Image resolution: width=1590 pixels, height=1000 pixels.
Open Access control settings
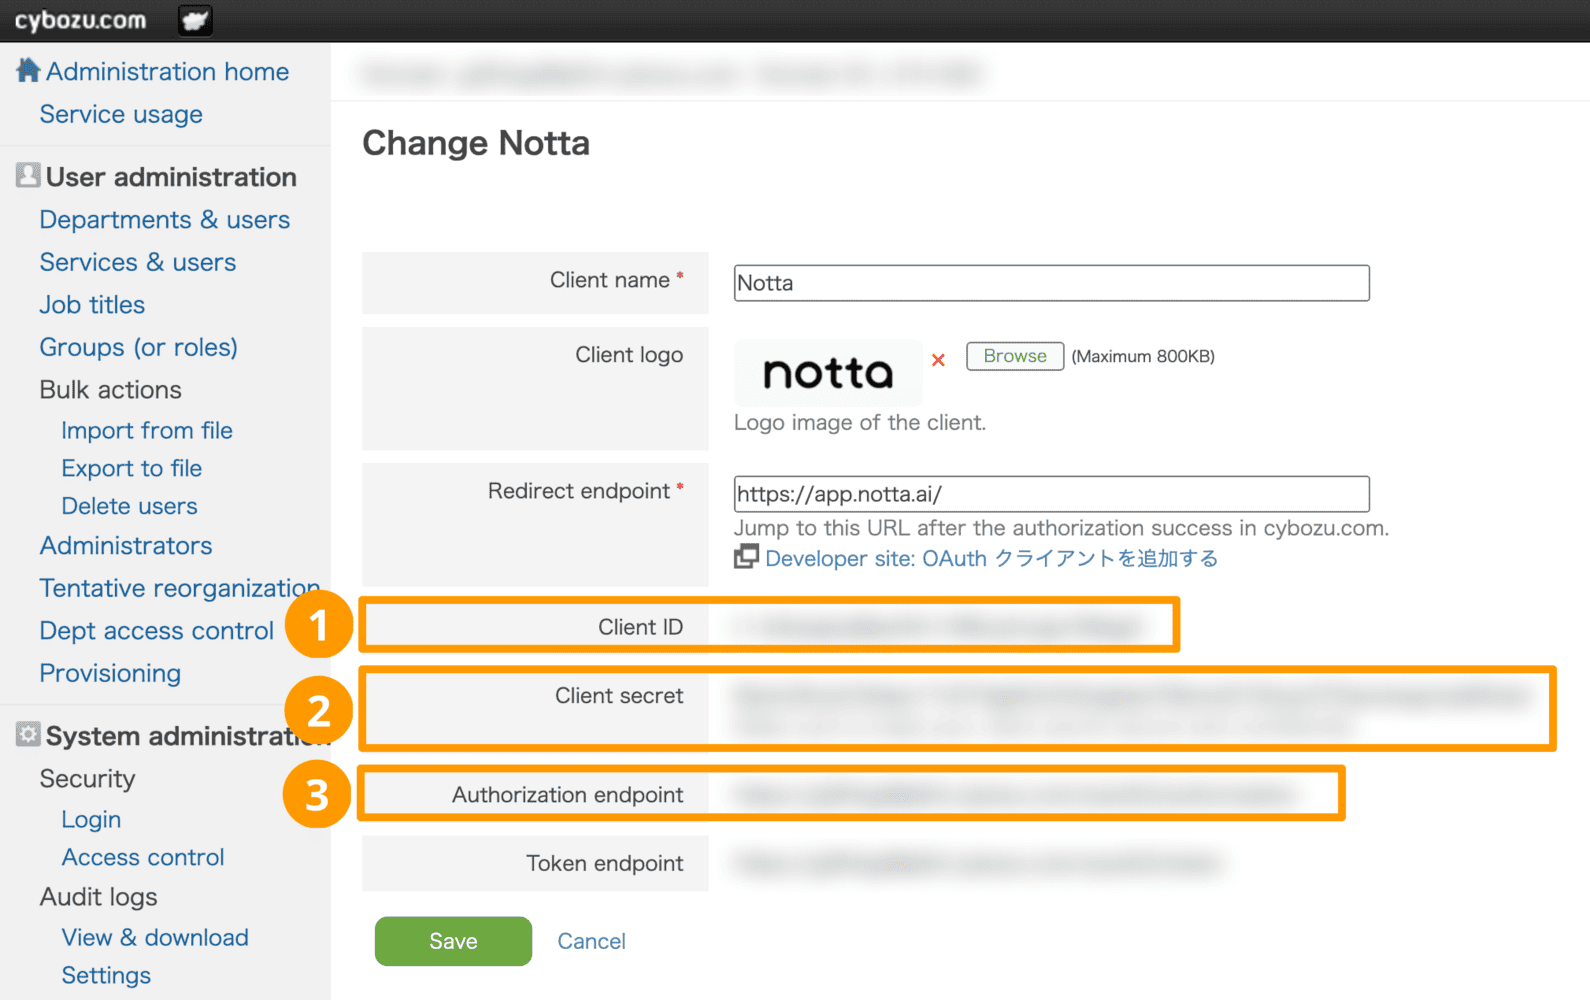[x=143, y=857]
